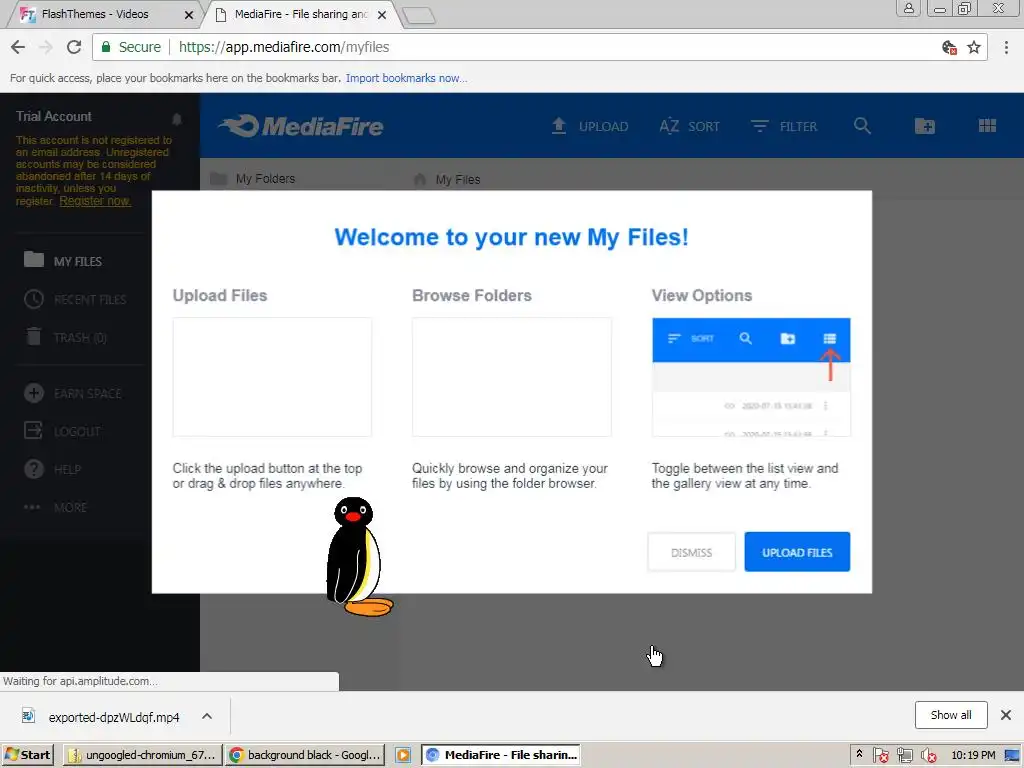Close the FlashThemes tab
The width and height of the screenshot is (1024, 768).
(189, 14)
